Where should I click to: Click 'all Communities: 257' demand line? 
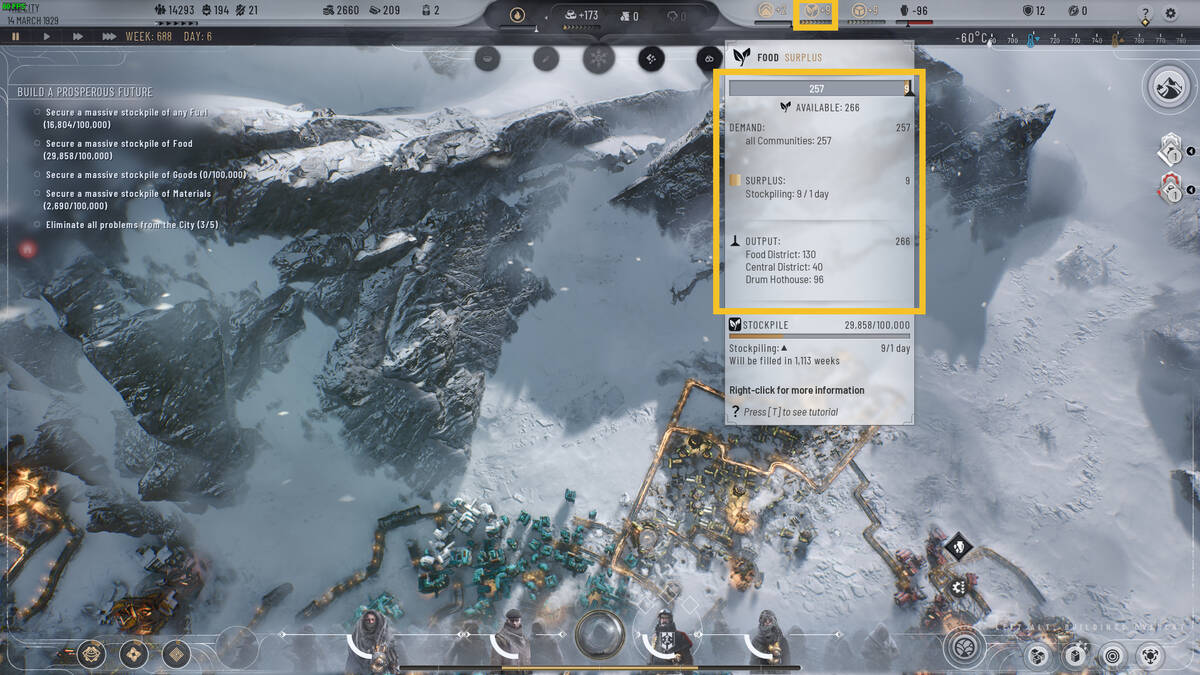(788, 141)
